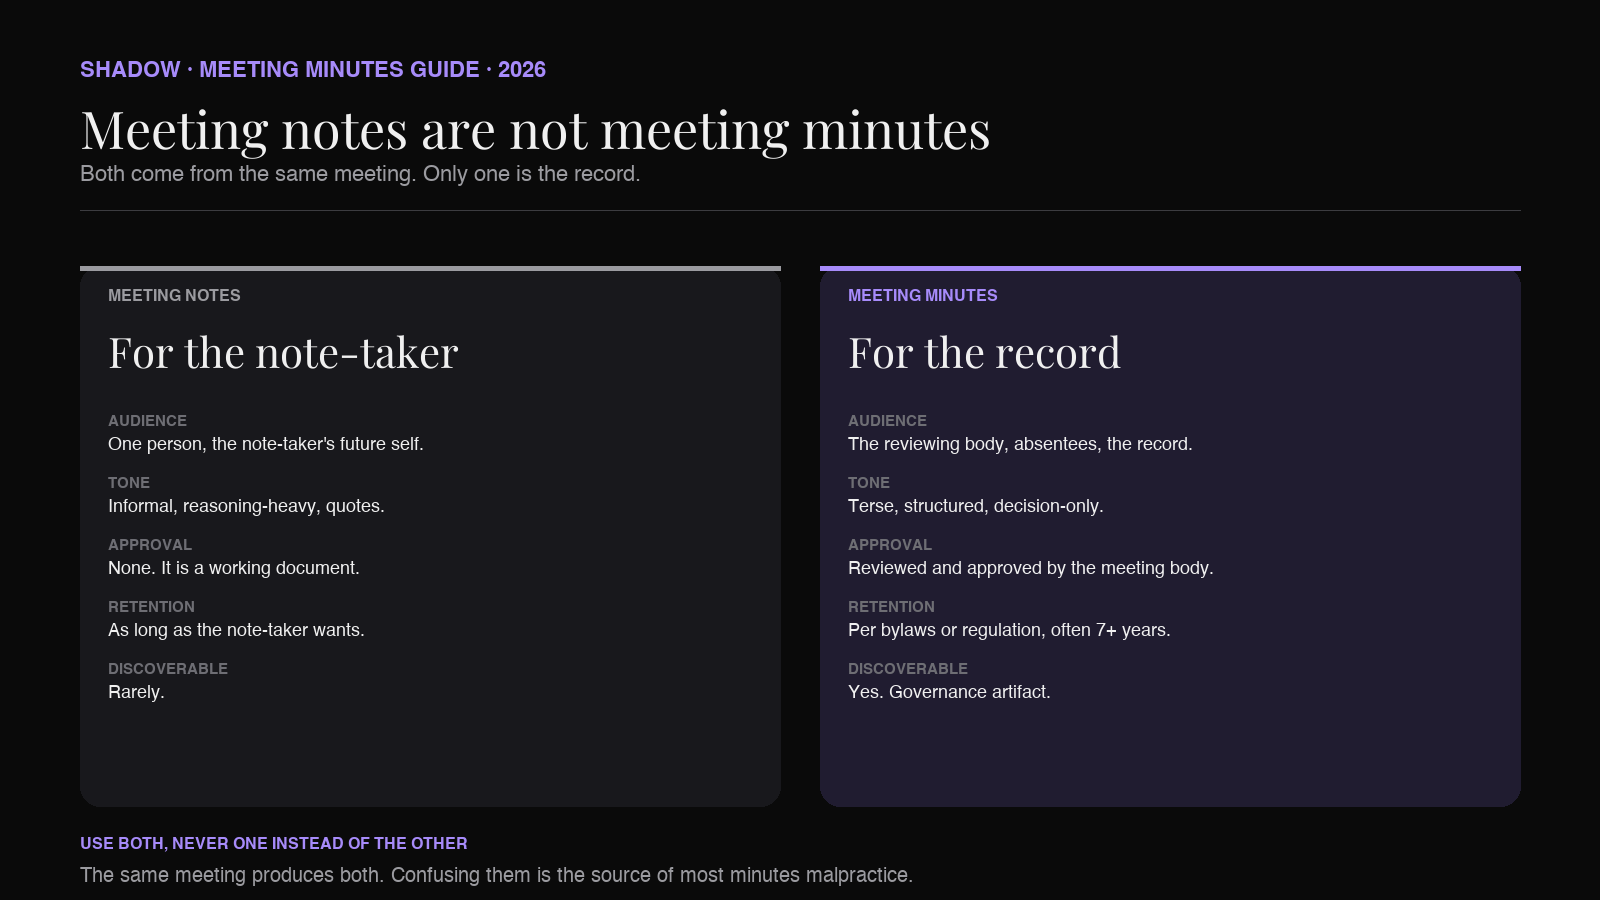Click the 'For the note-taker' heading

coord(283,353)
